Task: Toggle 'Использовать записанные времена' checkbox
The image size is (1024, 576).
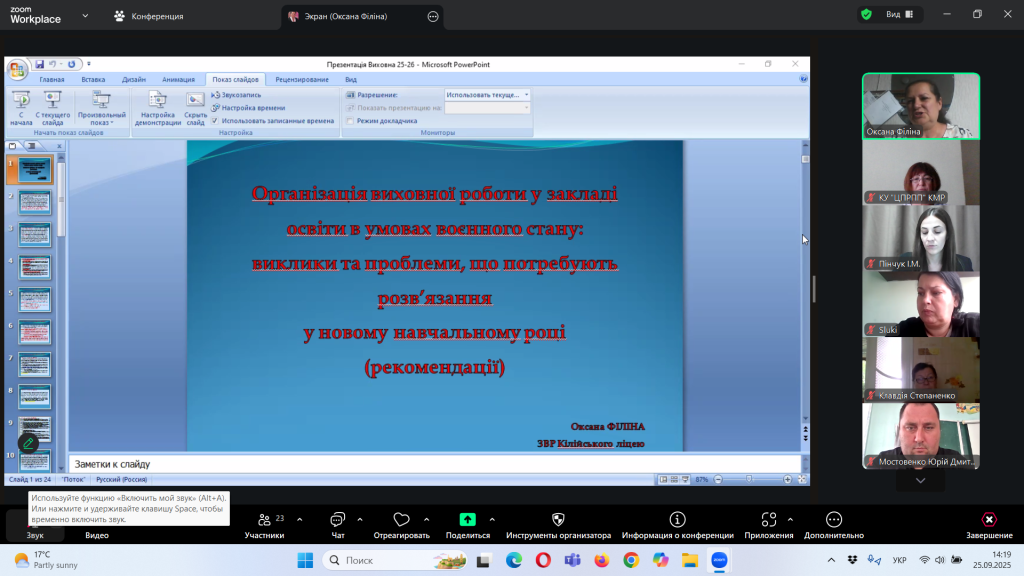Action: pos(214,120)
